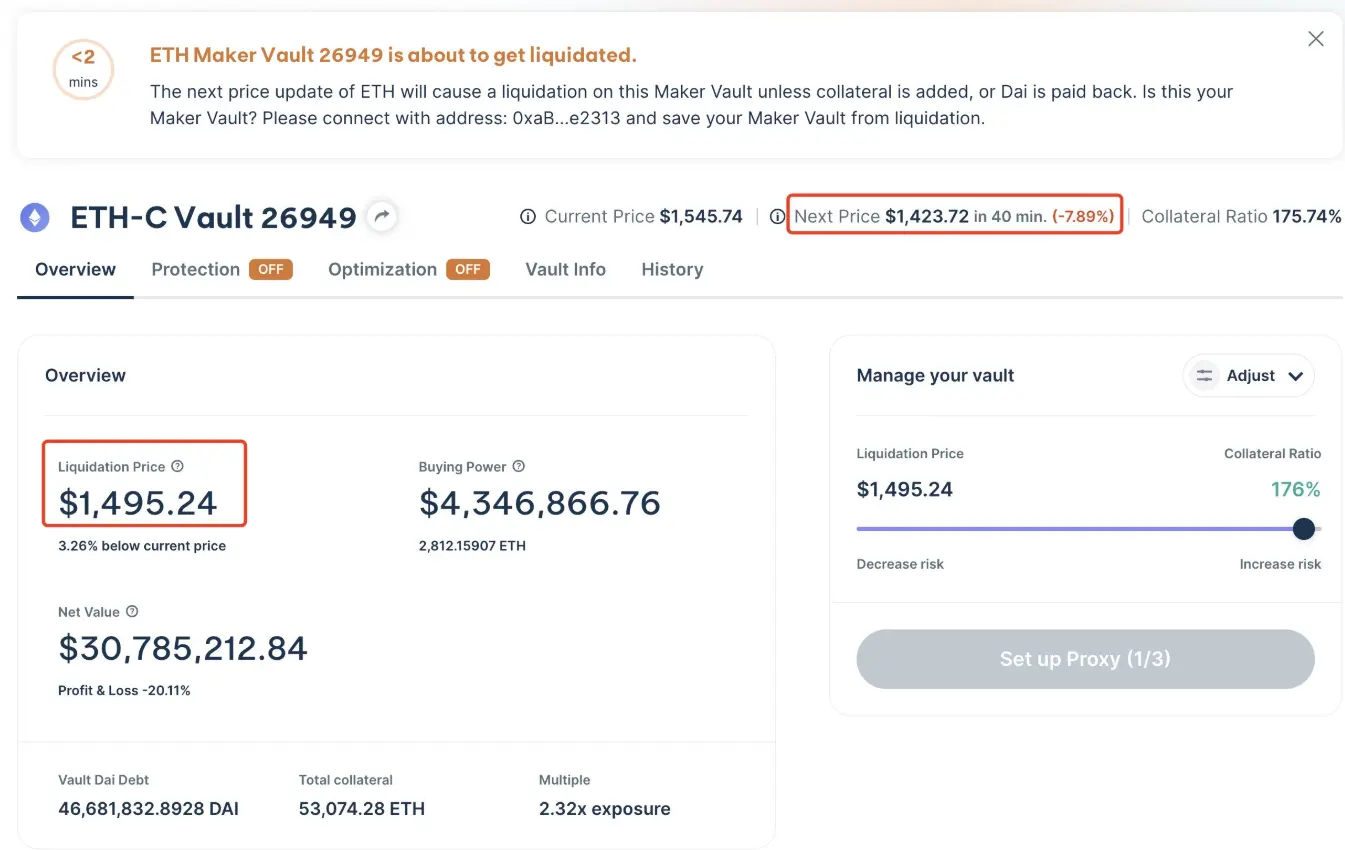
Task: Dismiss the liquidation warning banner
Action: [1315, 38]
